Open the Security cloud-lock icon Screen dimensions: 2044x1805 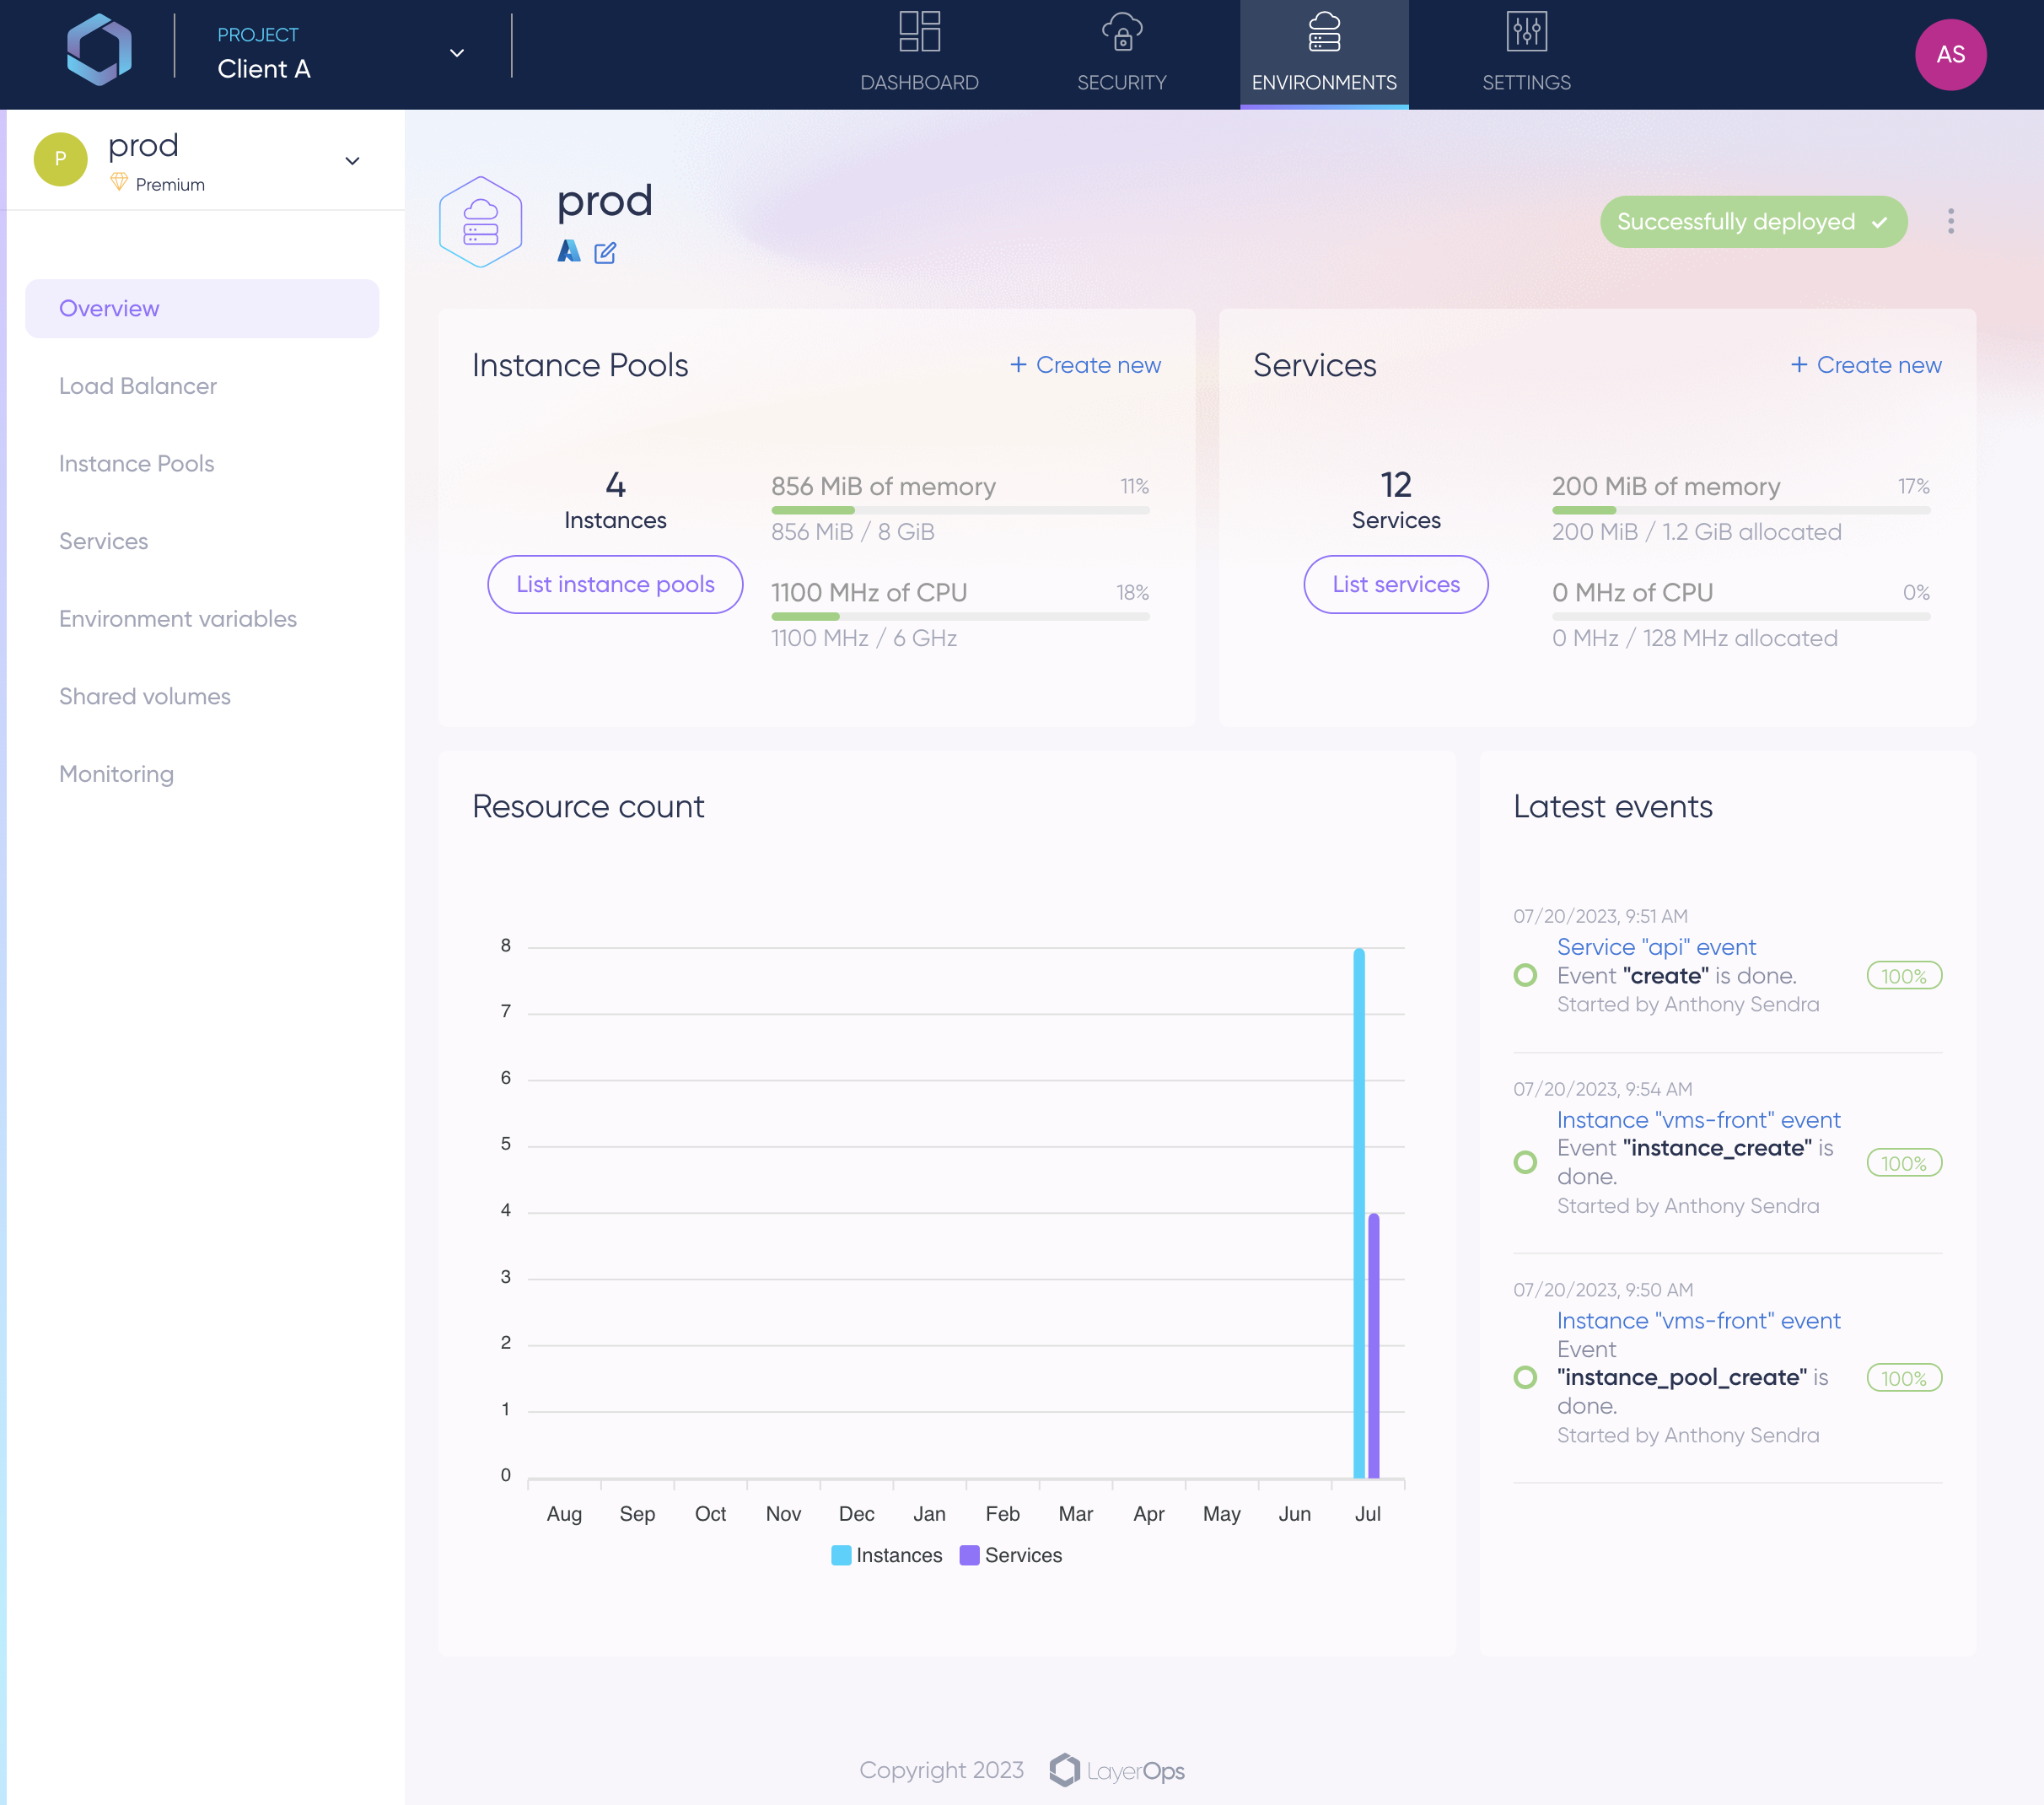(1121, 32)
